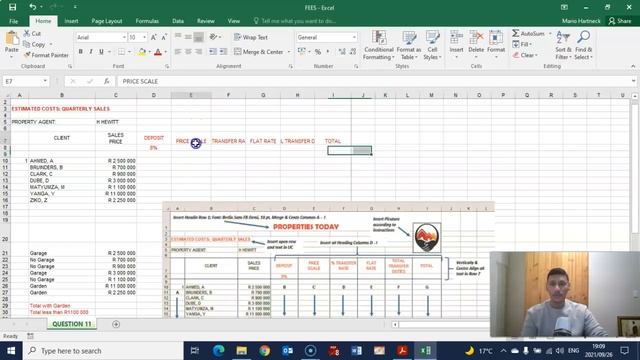Switch to the Data tab
Screen dimensions: 640x360
pyautogui.click(x=178, y=21)
